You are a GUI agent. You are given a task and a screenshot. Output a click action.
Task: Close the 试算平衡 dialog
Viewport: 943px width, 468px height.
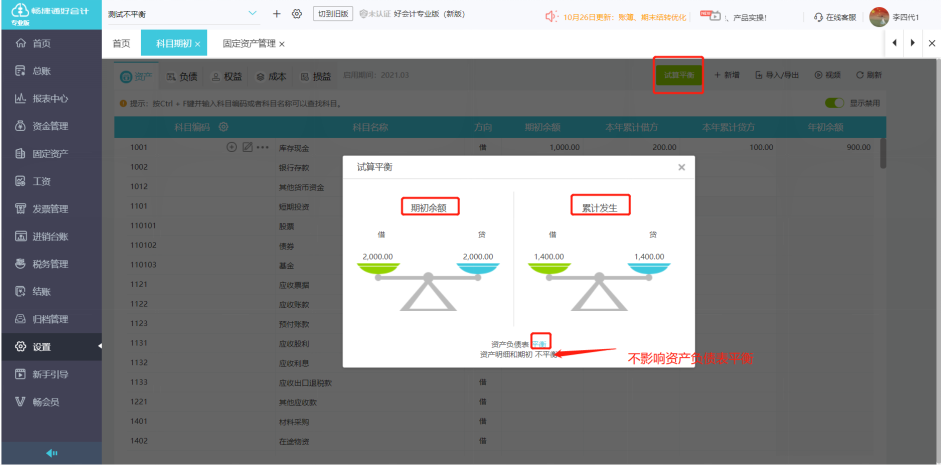681,167
